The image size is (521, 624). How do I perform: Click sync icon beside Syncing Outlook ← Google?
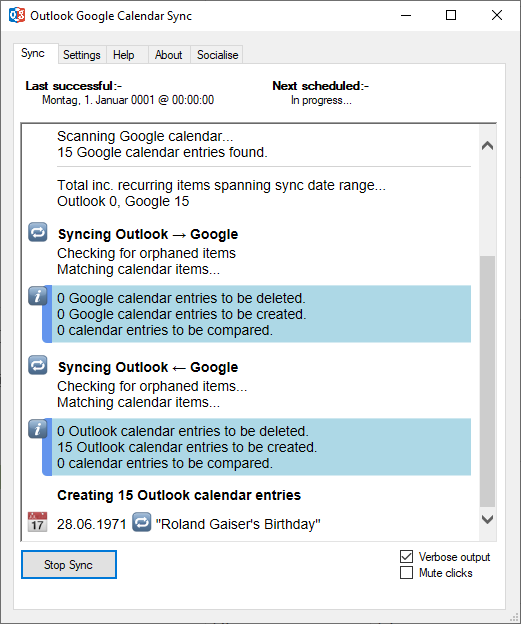(x=38, y=365)
